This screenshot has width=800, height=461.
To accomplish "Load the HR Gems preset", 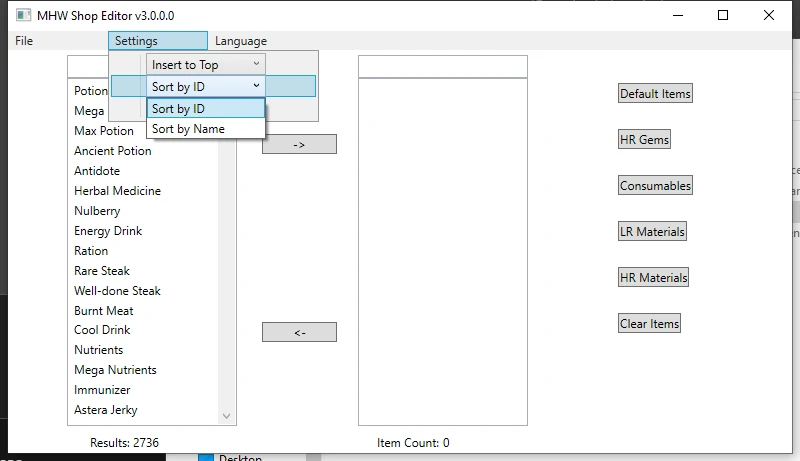I will pos(644,140).
